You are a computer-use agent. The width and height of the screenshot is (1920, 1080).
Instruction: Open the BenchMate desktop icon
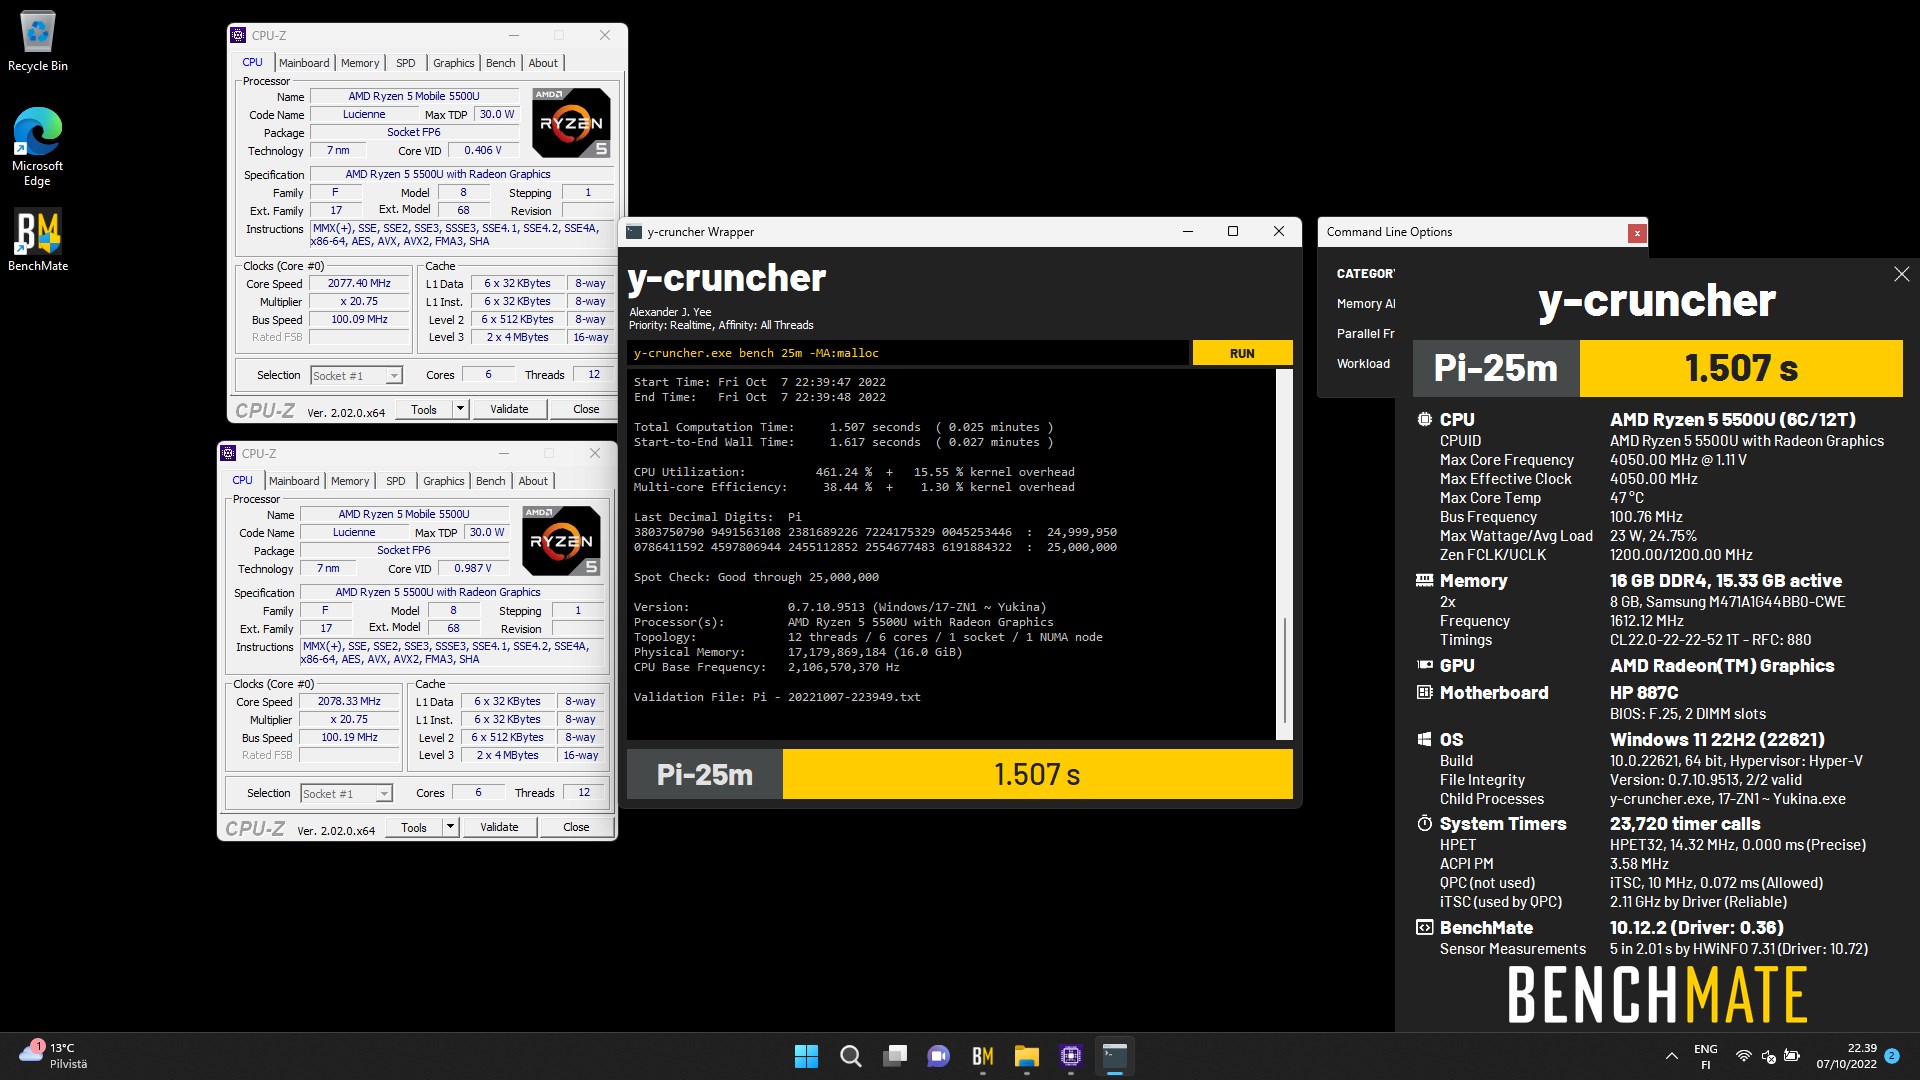(x=38, y=240)
